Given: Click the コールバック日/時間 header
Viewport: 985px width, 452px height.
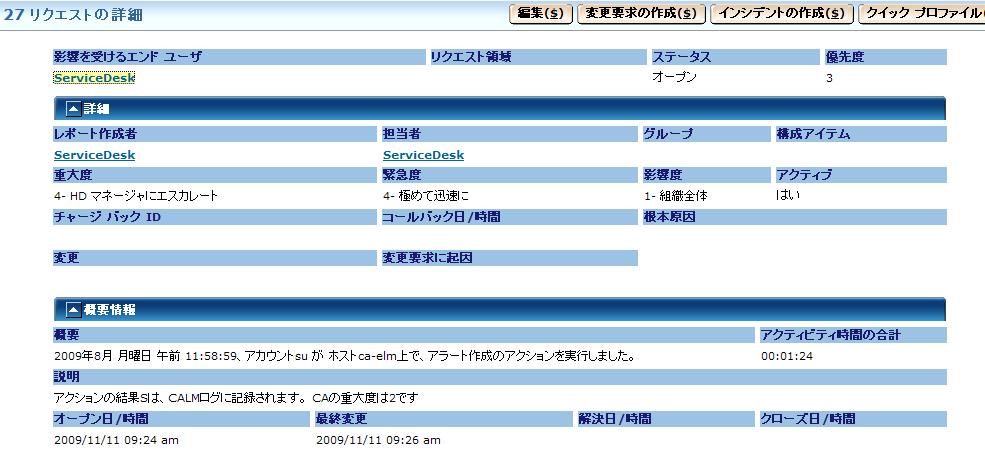Looking at the screenshot, I should (510, 217).
